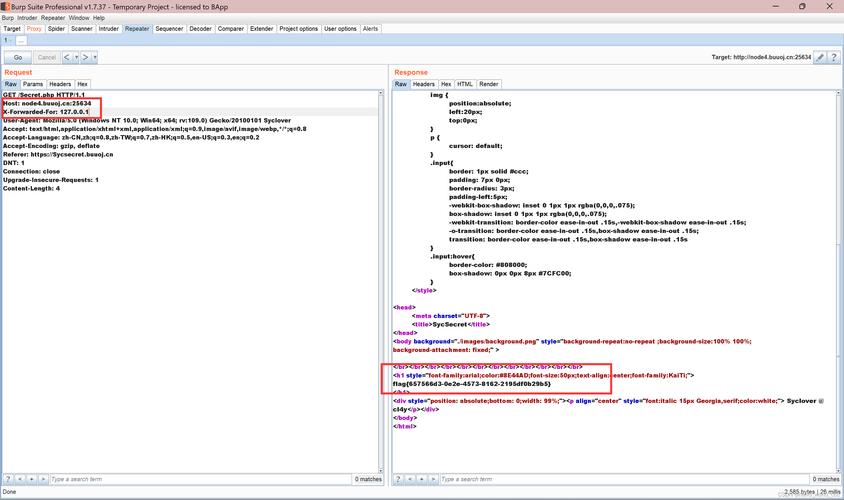
Task: Select the request Hex tab
Action: [82, 84]
